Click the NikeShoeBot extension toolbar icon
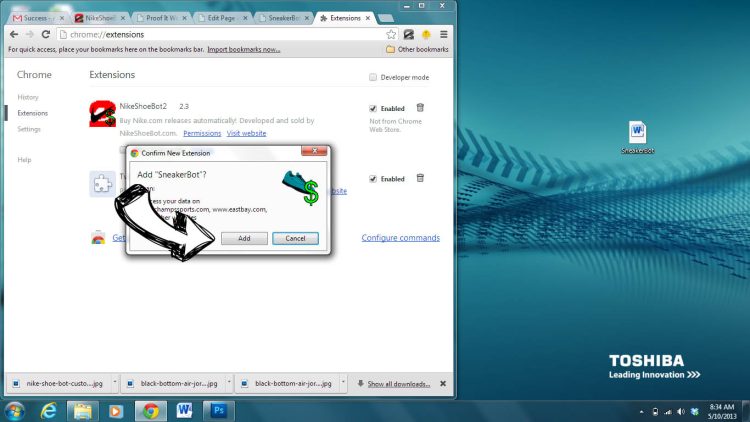The height and width of the screenshot is (422, 750). [409, 34]
